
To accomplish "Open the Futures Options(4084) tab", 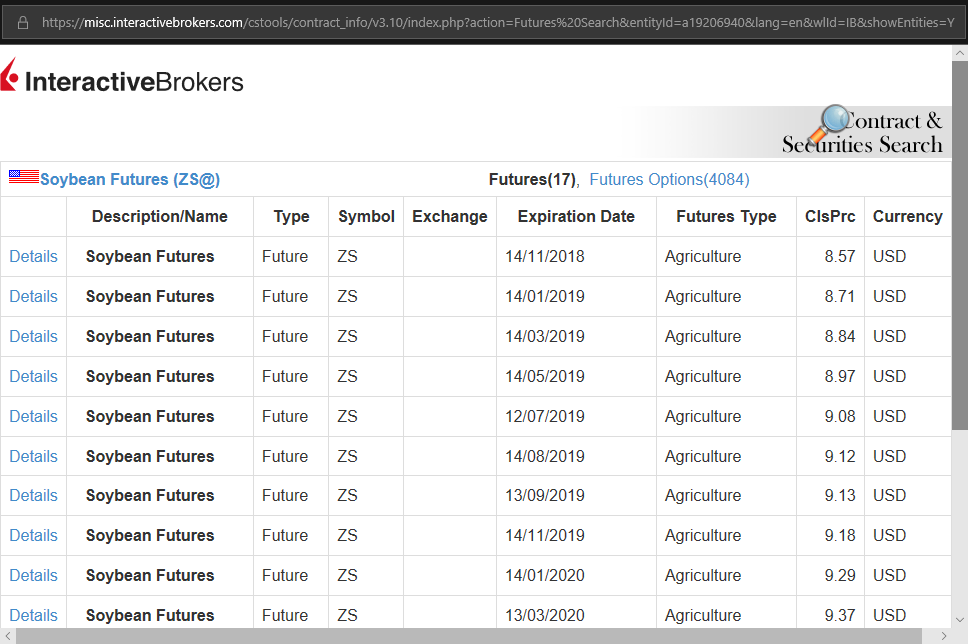I will pyautogui.click(x=669, y=180).
